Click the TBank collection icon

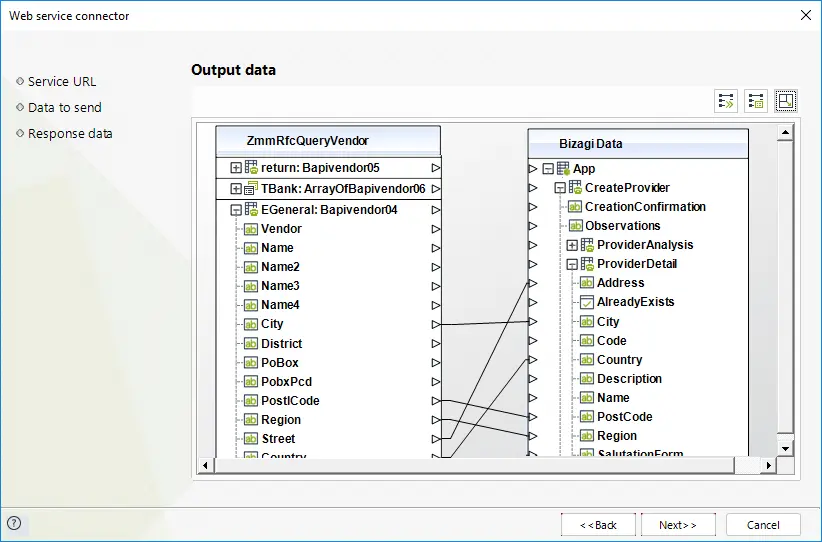[x=251, y=188]
